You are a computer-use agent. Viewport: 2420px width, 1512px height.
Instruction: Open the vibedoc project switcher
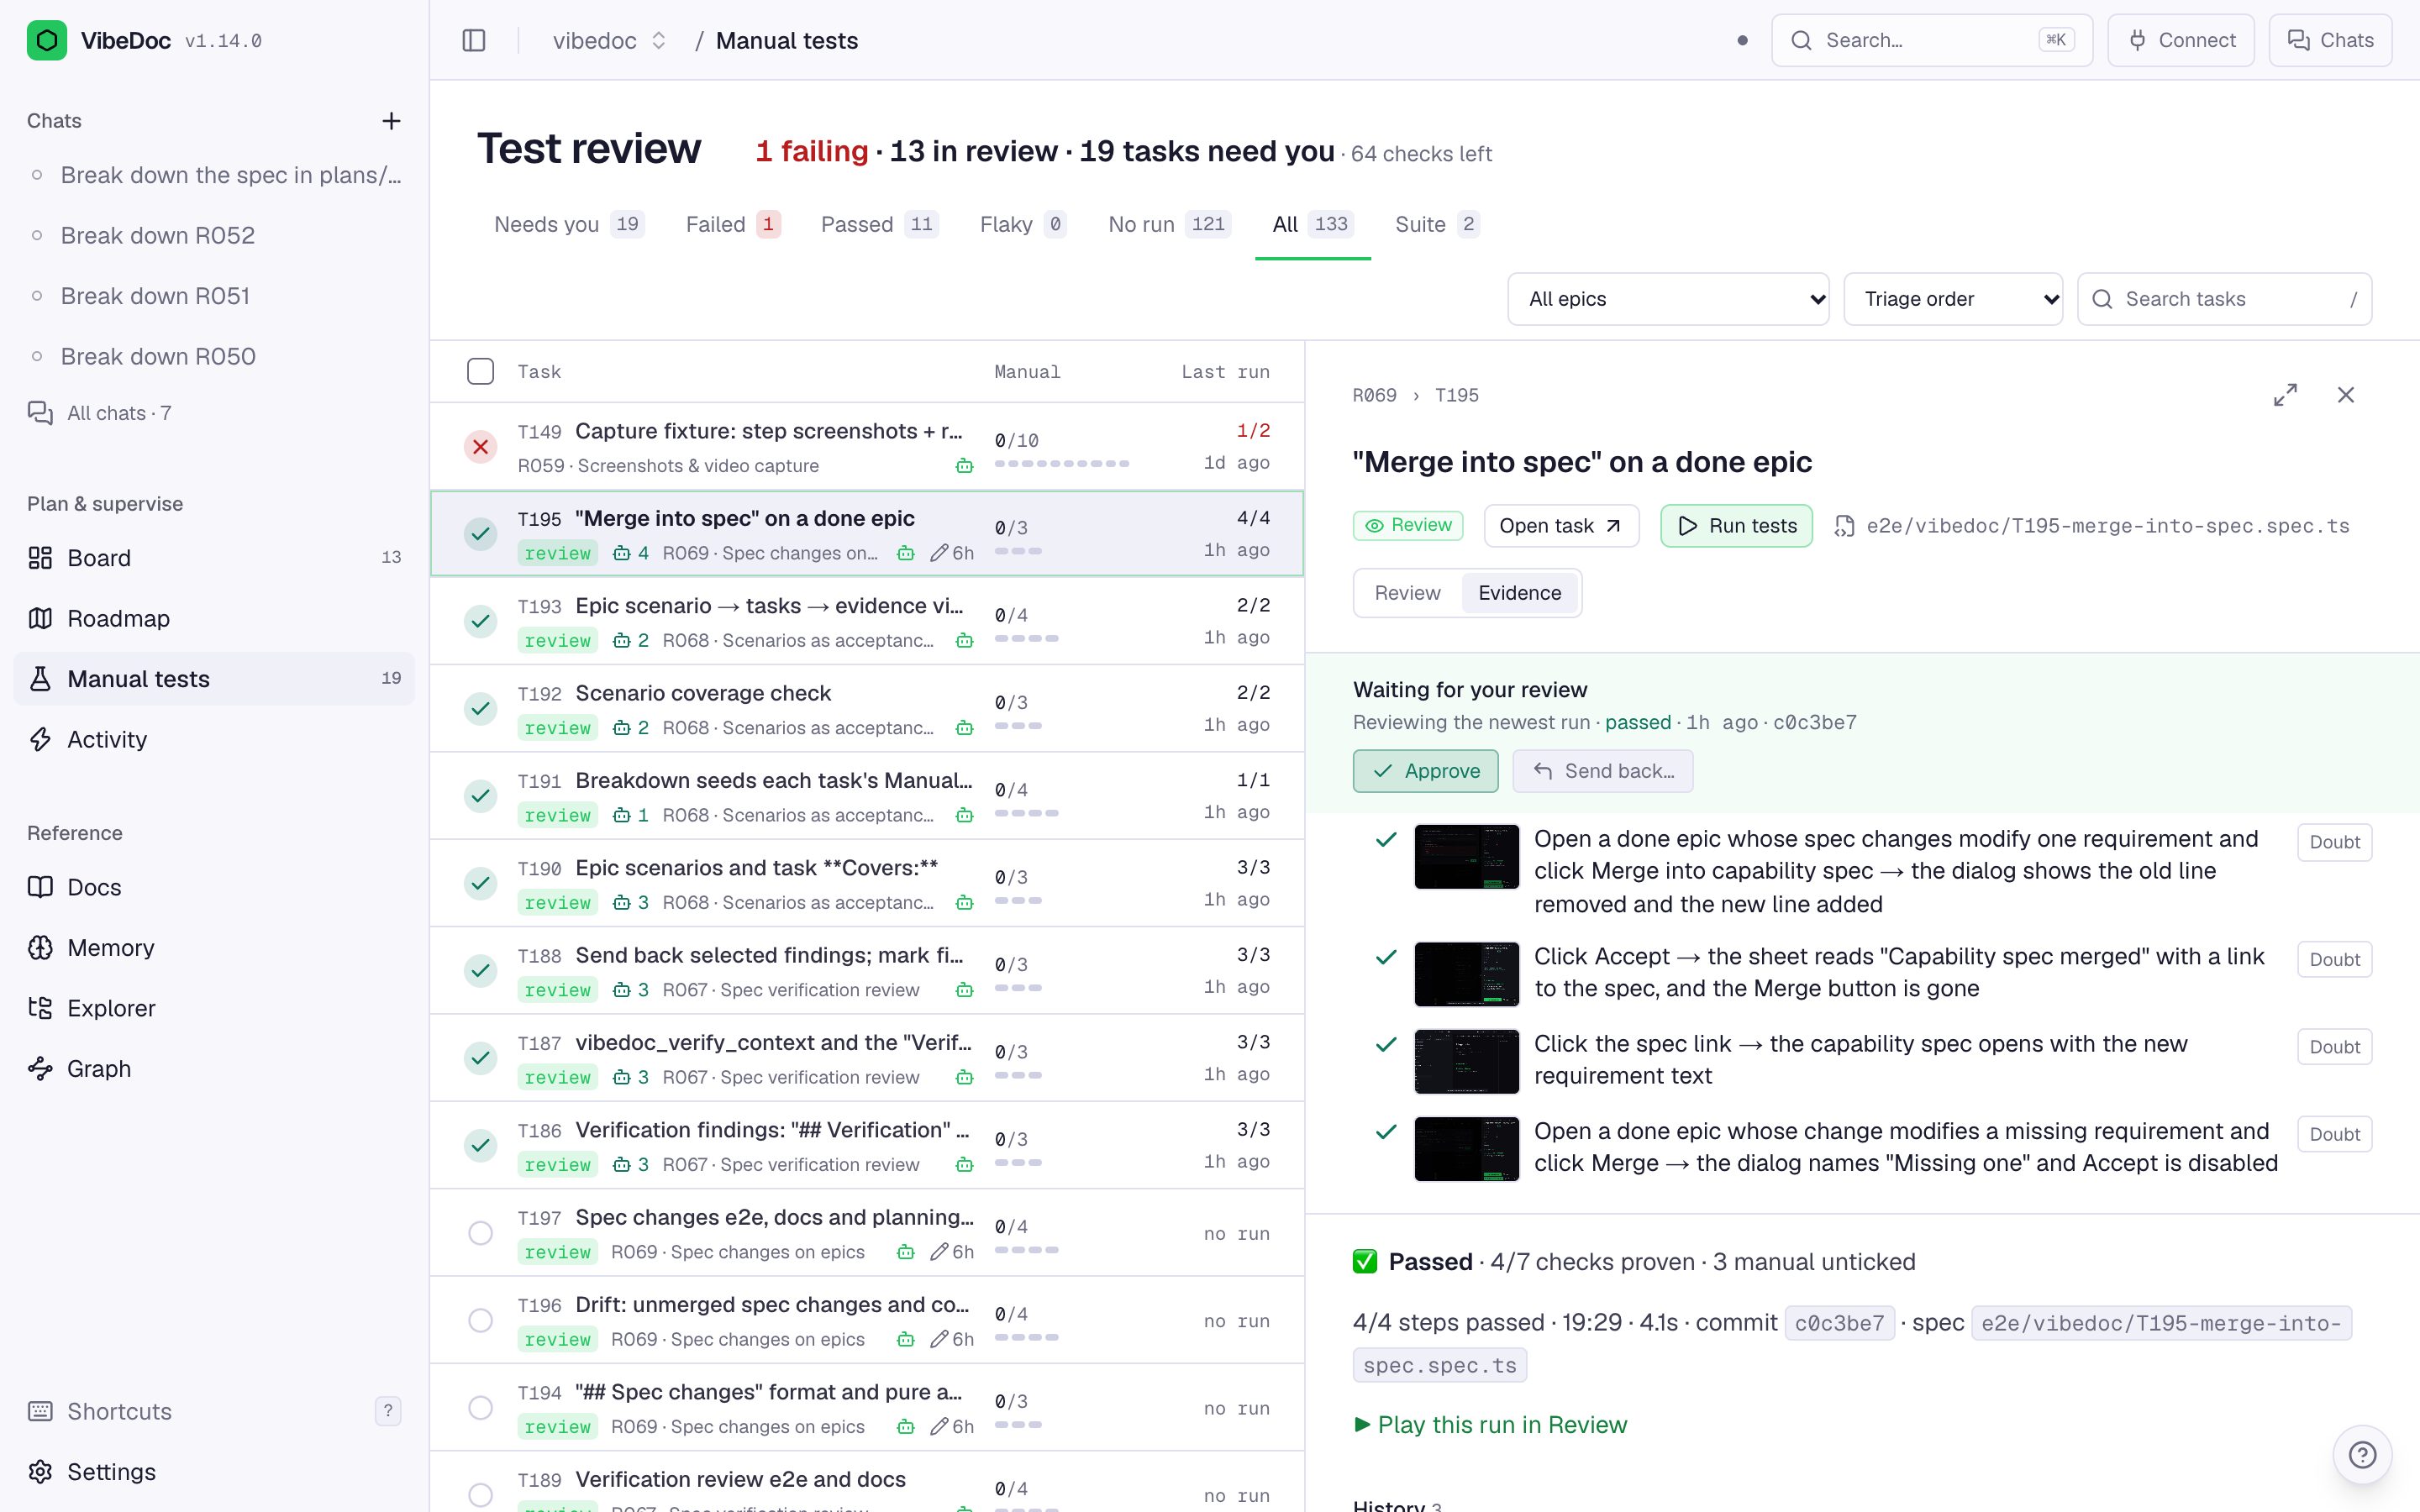tap(610, 40)
